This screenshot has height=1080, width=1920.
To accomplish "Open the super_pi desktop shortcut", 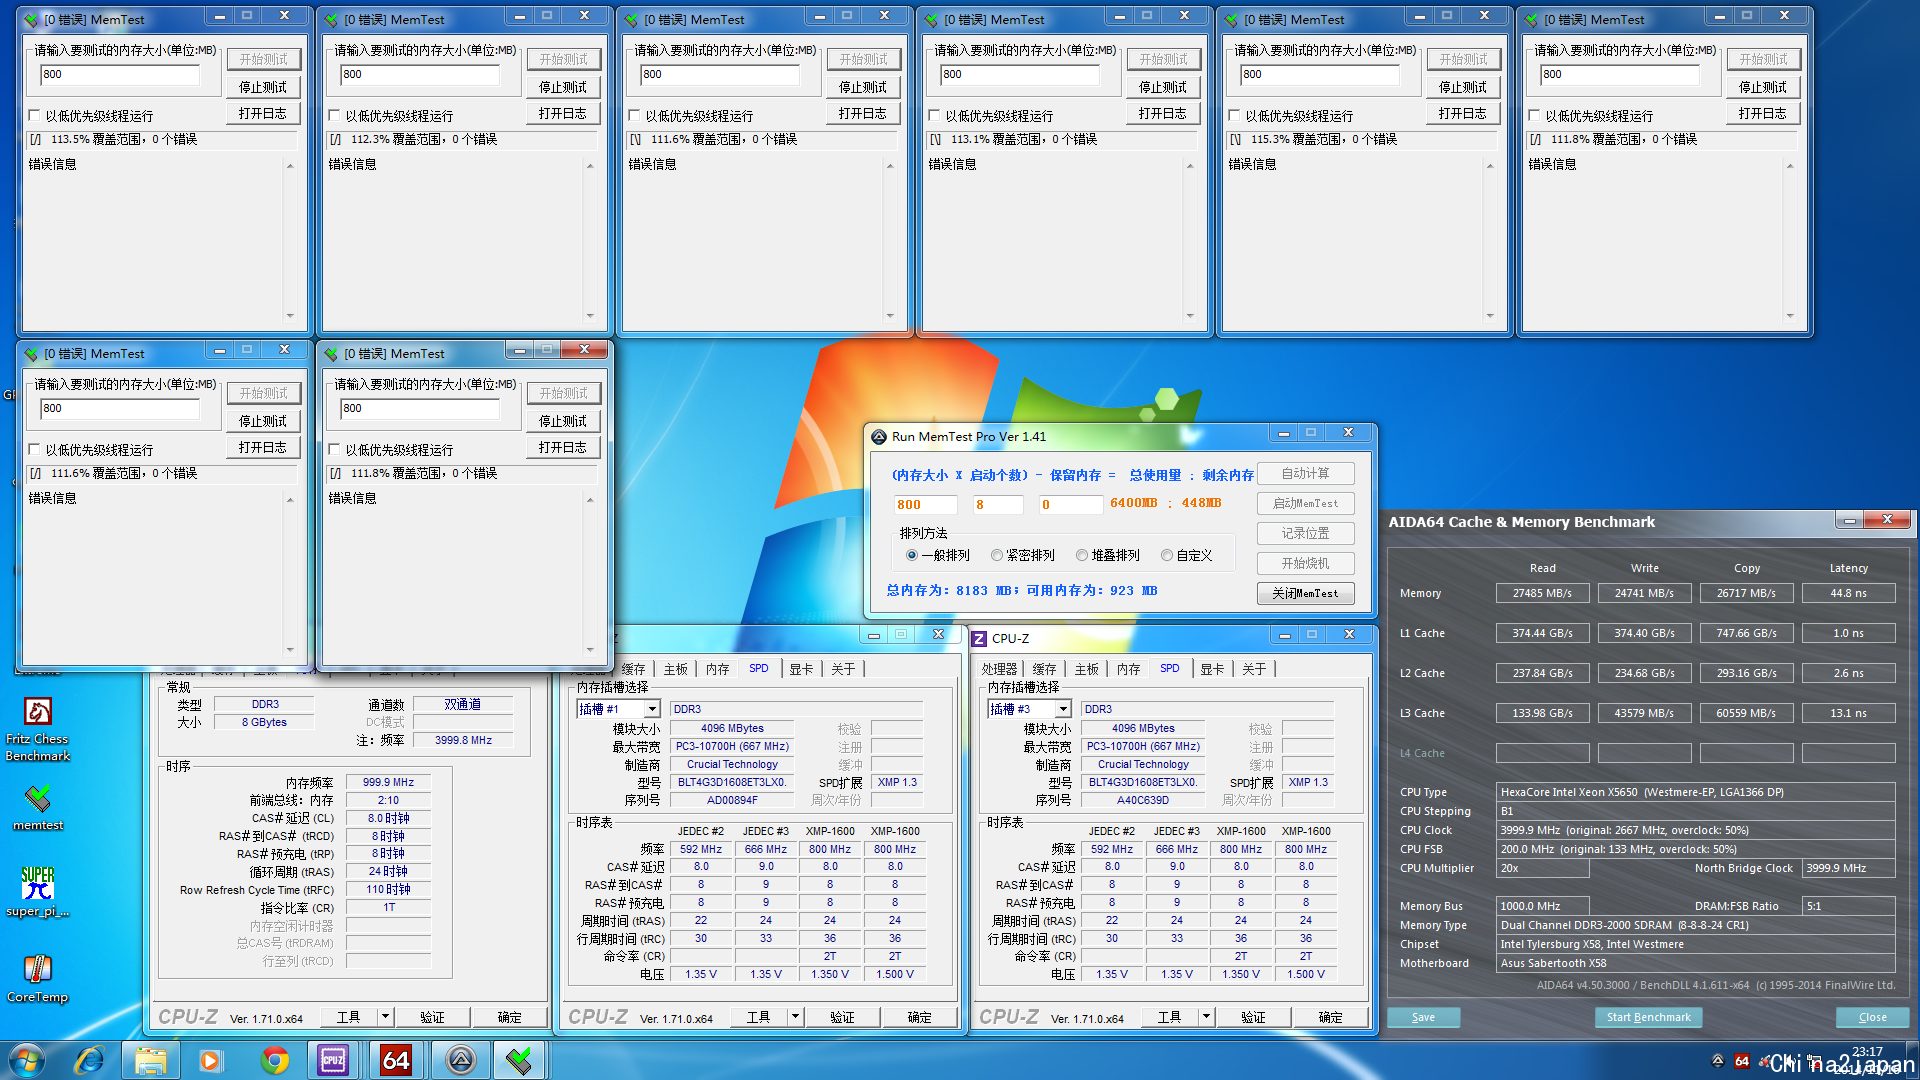I will (x=37, y=891).
